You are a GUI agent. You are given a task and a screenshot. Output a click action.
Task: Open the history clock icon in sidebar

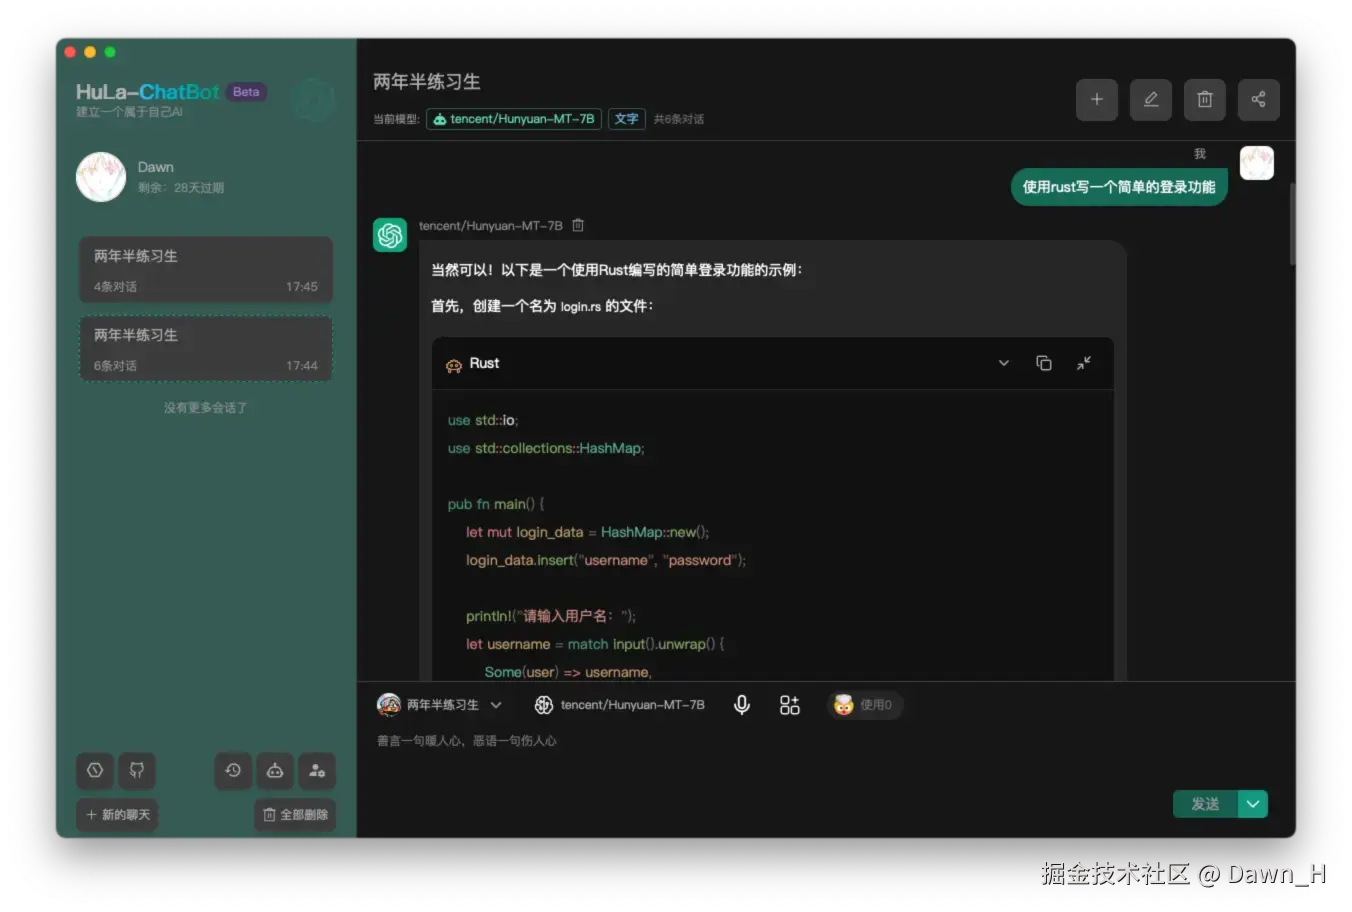[233, 770]
